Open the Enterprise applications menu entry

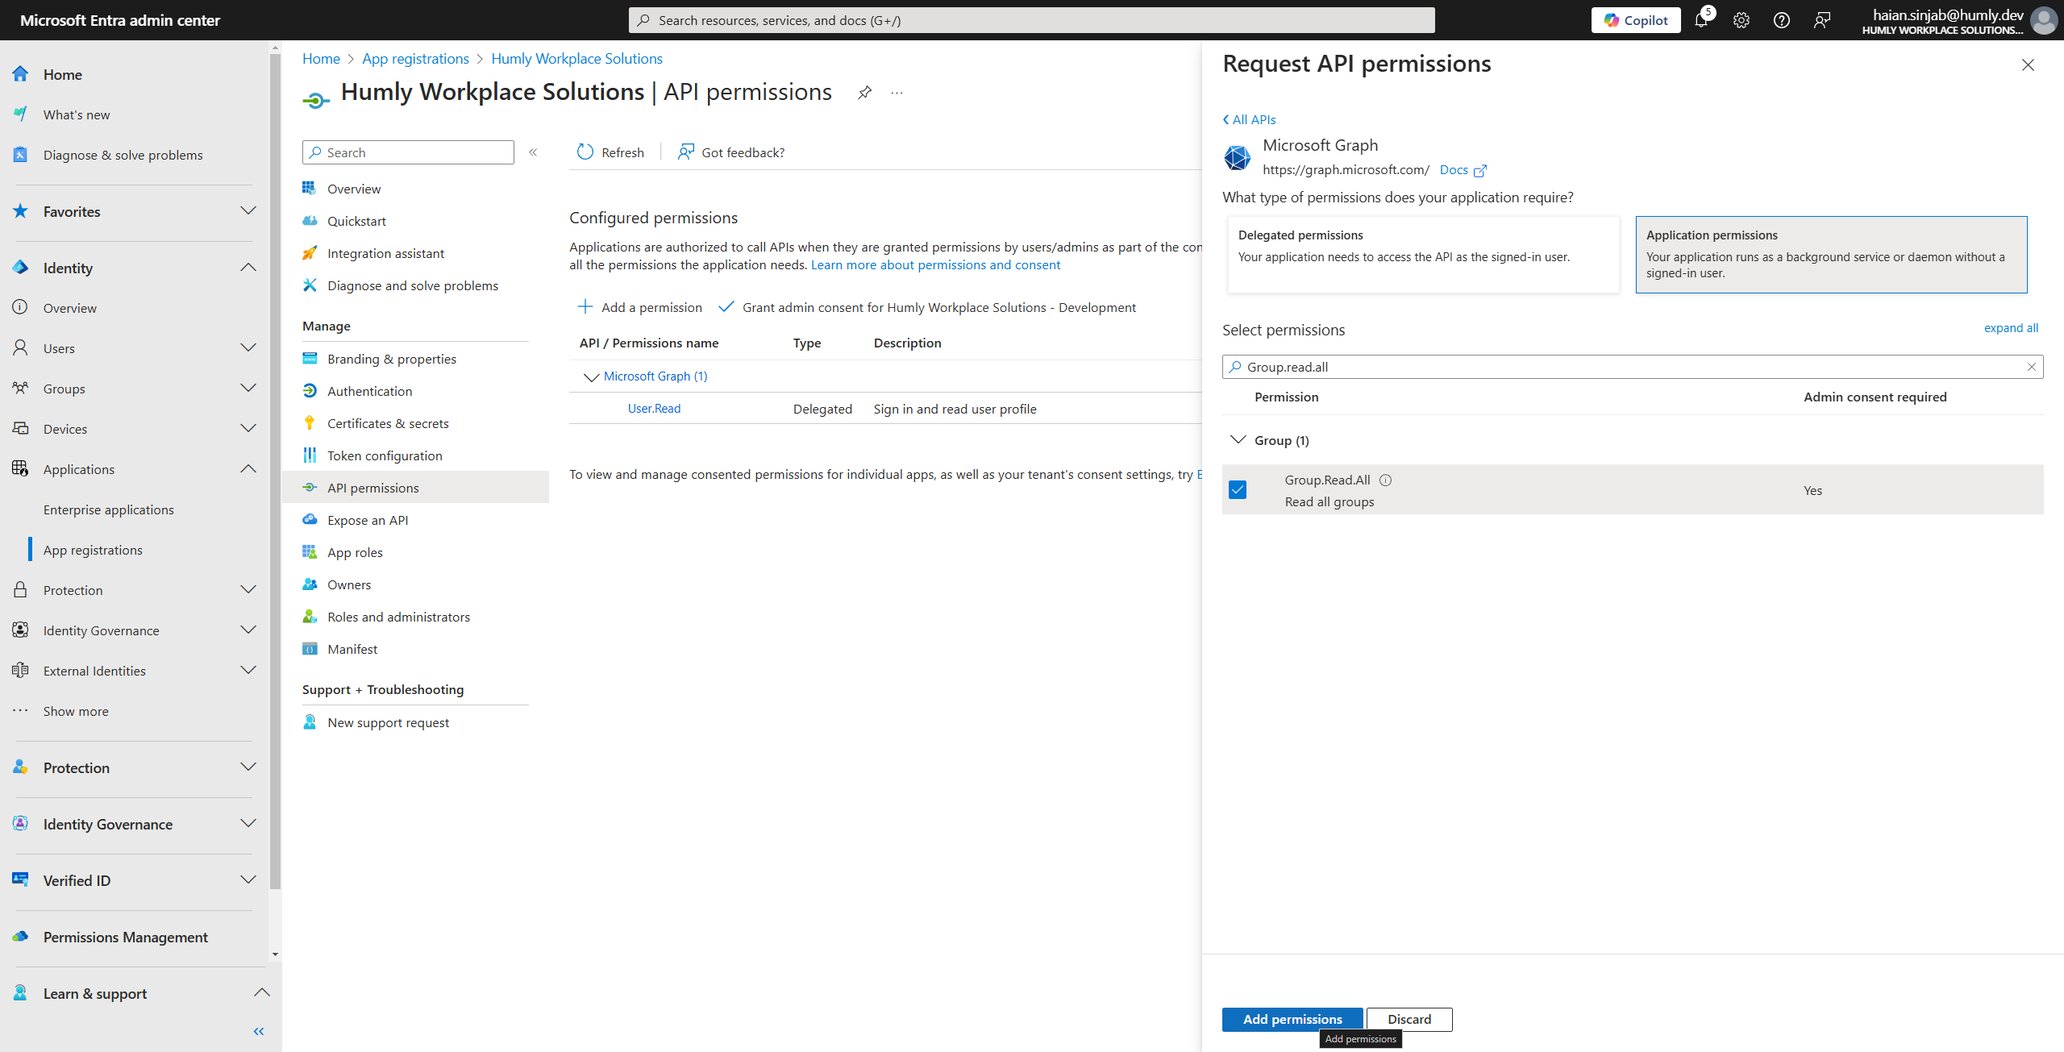(109, 509)
